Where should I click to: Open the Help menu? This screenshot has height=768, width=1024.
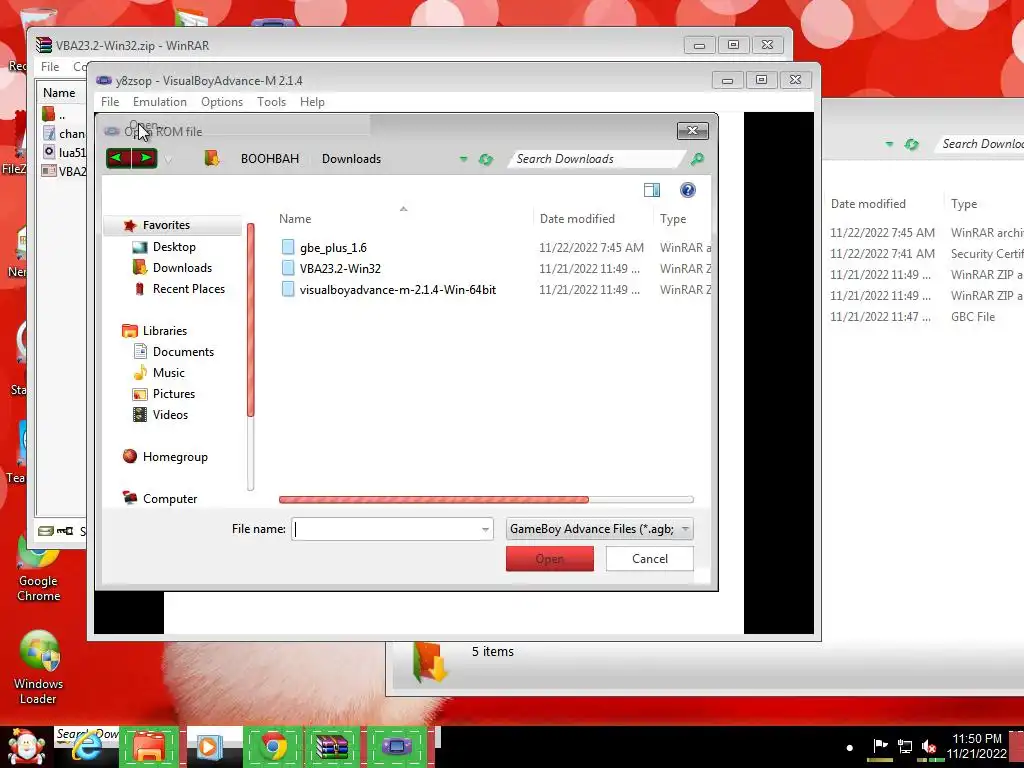pos(312,102)
